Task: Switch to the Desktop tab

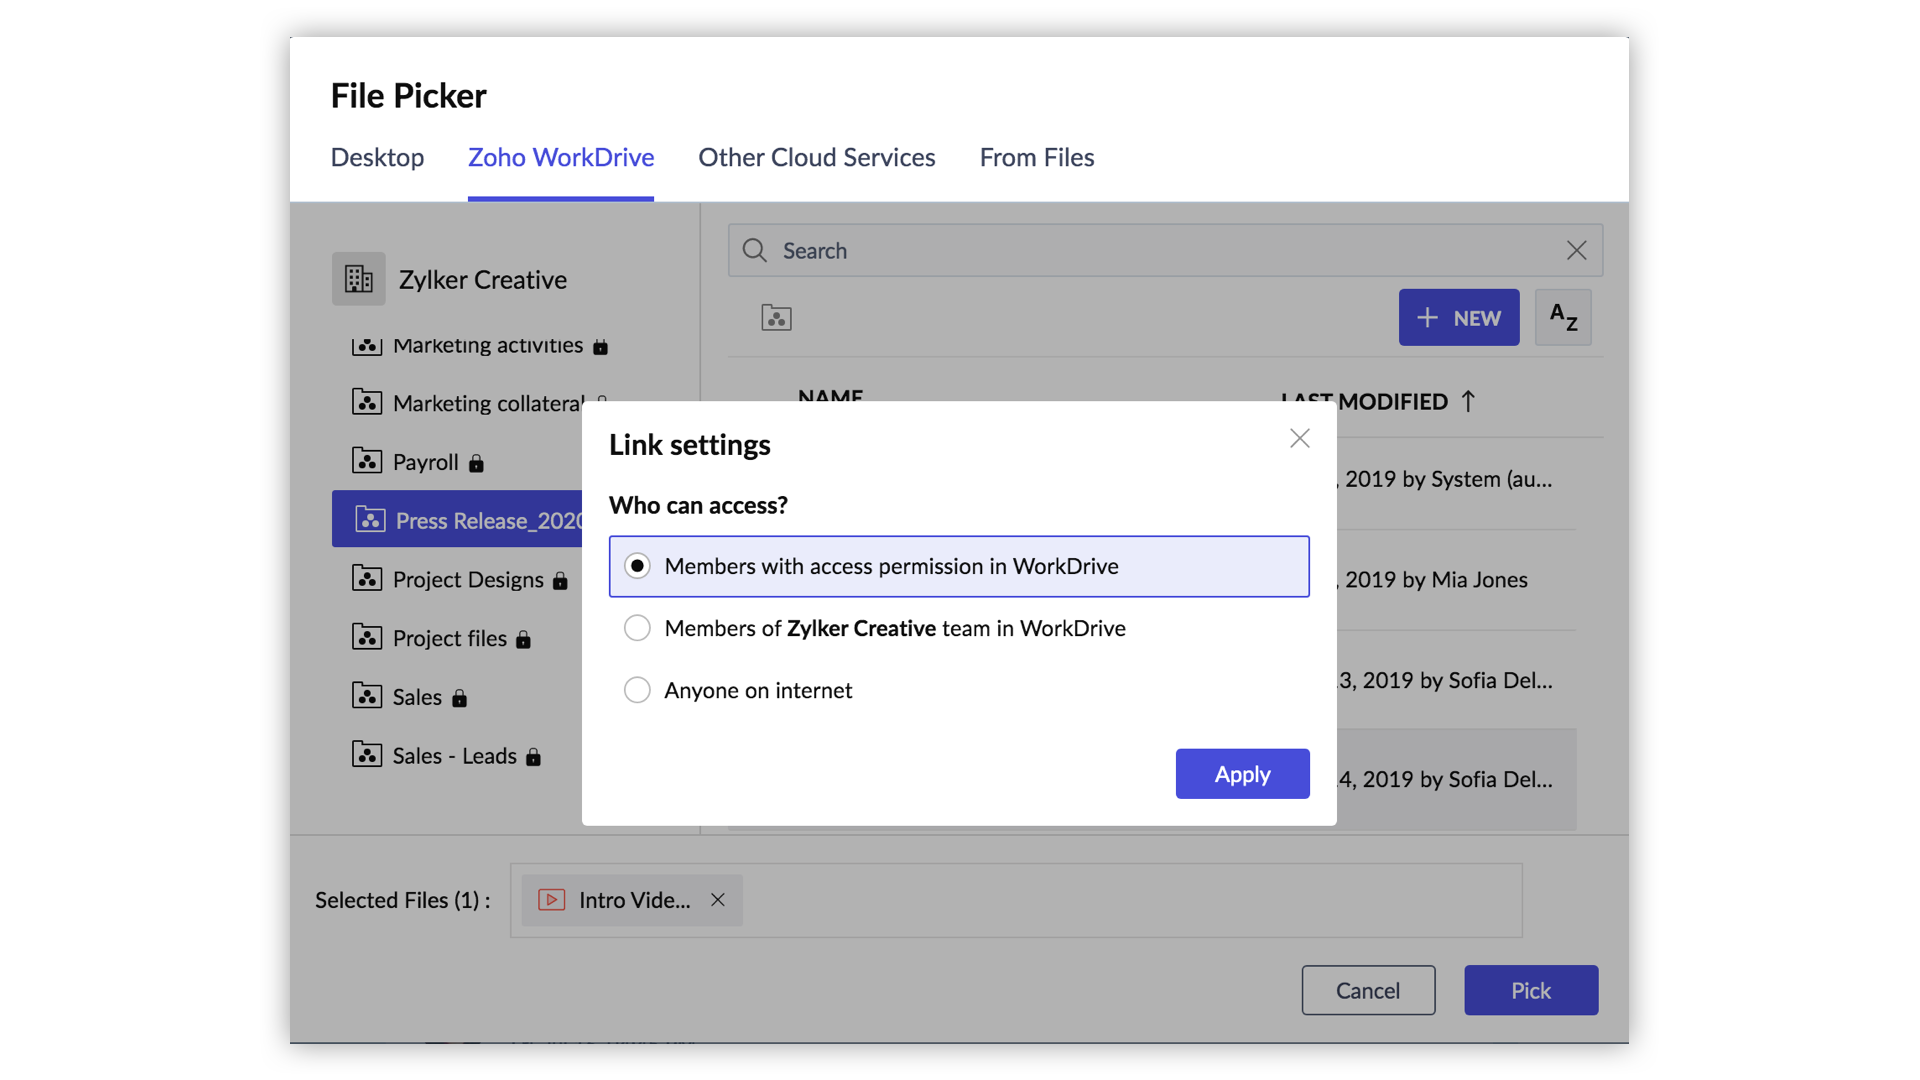Action: (x=377, y=158)
